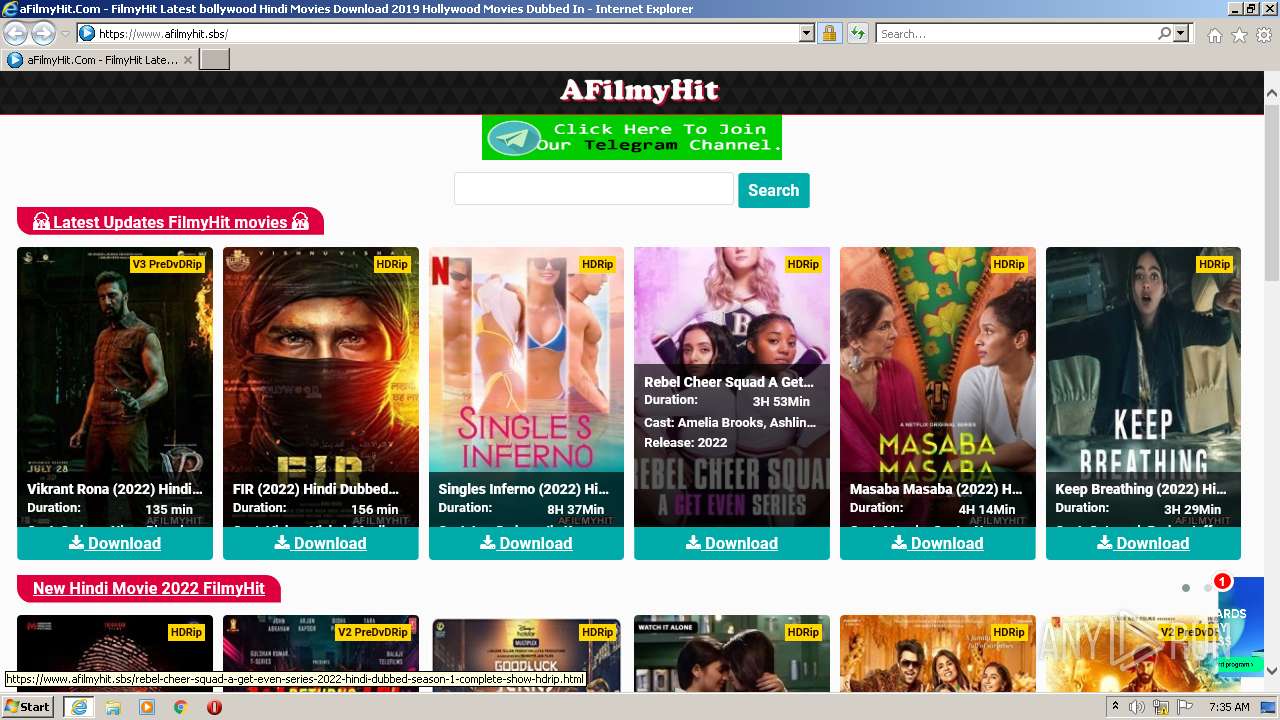This screenshot has width=1280, height=720.
Task: Download Masaba Masaba (2022)
Action: pyautogui.click(x=938, y=543)
